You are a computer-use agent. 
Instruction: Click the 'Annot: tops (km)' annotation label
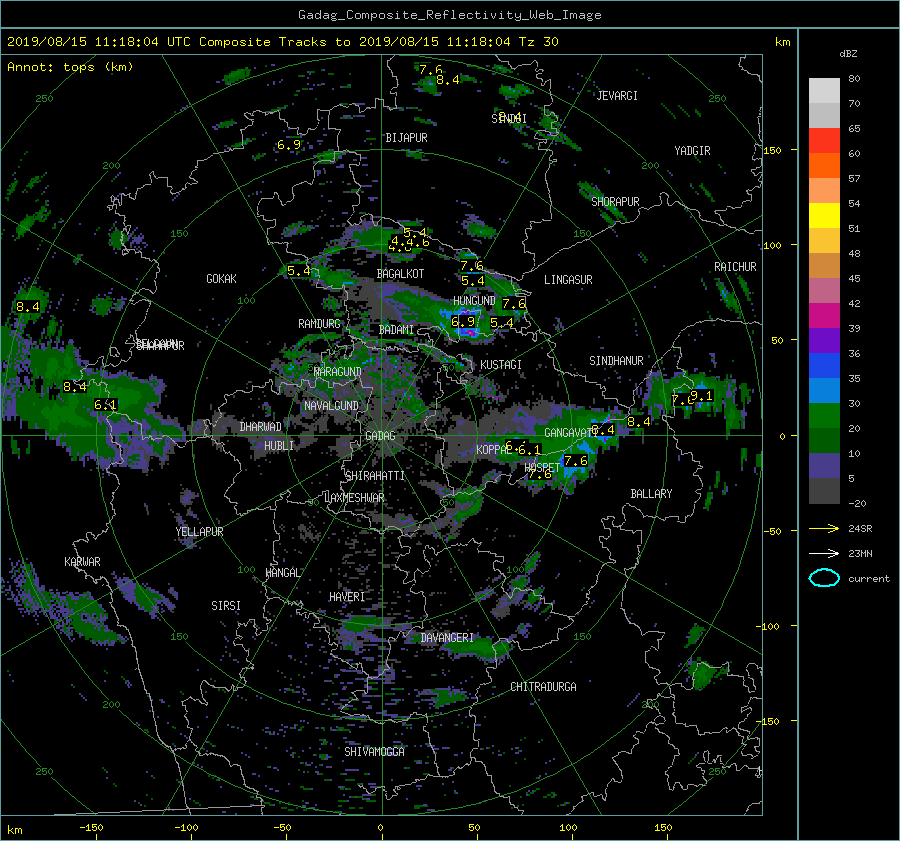pyautogui.click(x=70, y=67)
